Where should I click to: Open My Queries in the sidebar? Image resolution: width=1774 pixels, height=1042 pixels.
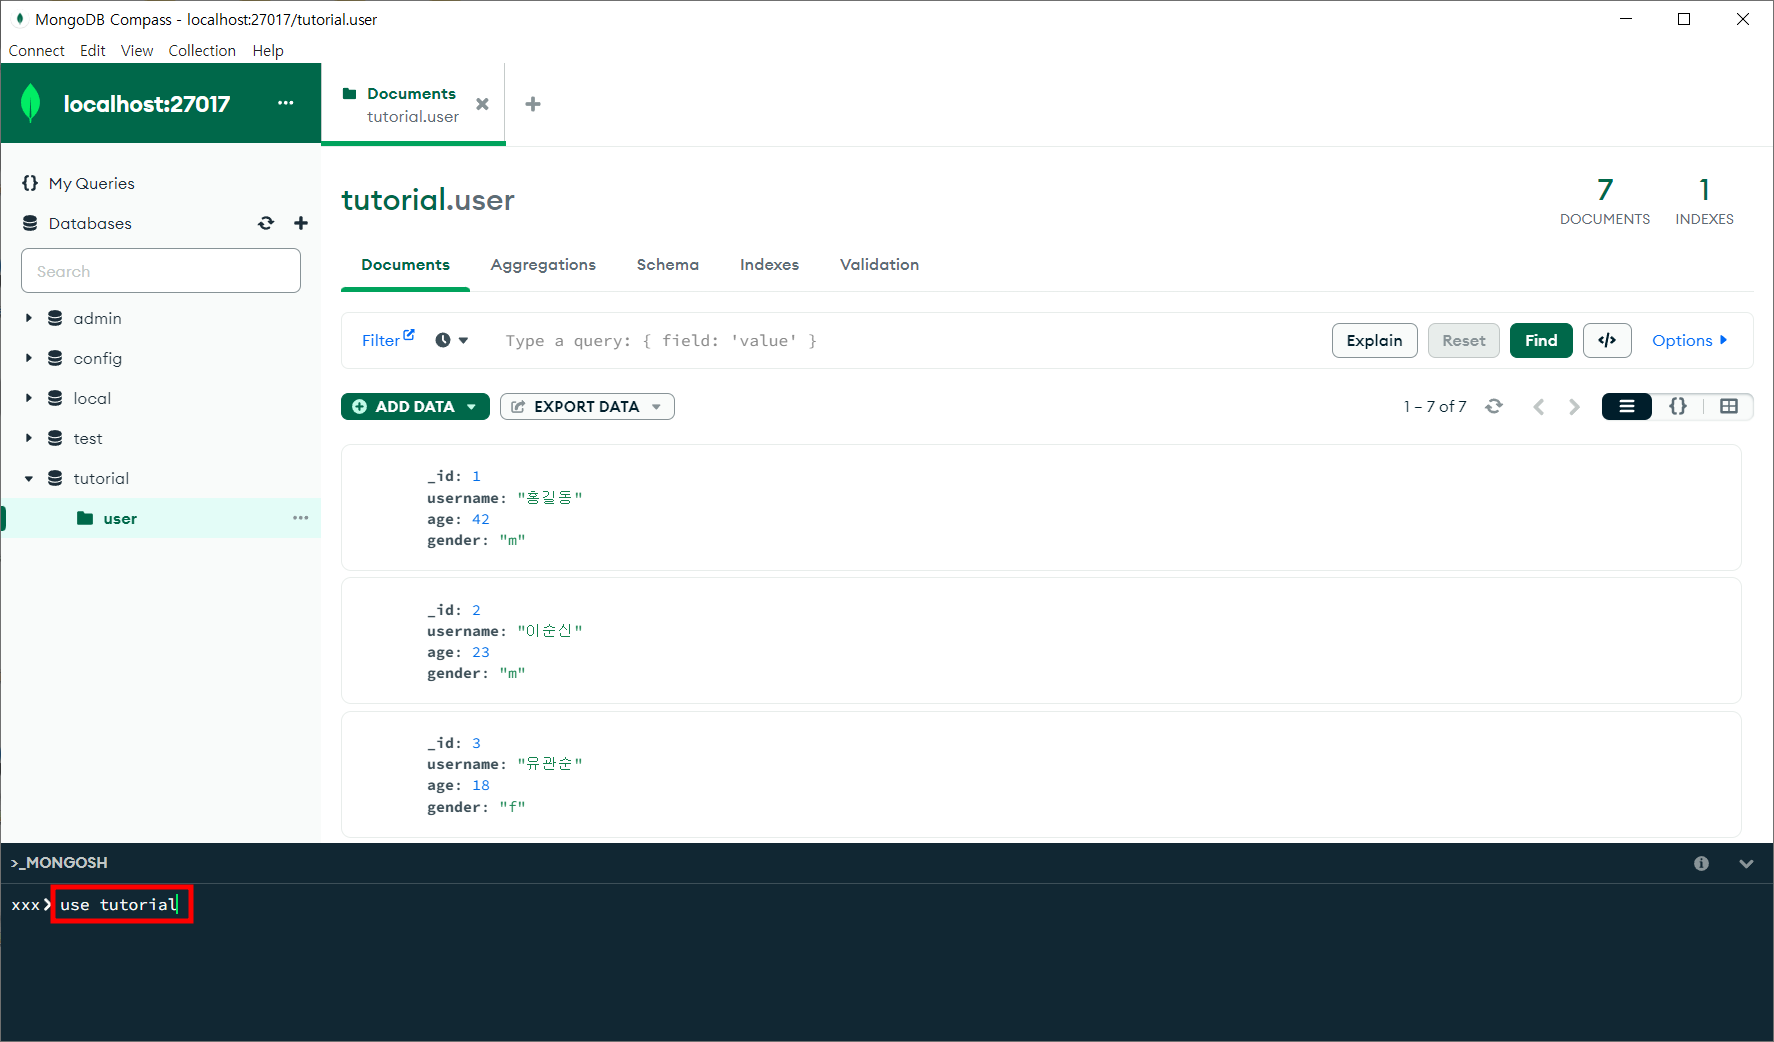pos(91,183)
